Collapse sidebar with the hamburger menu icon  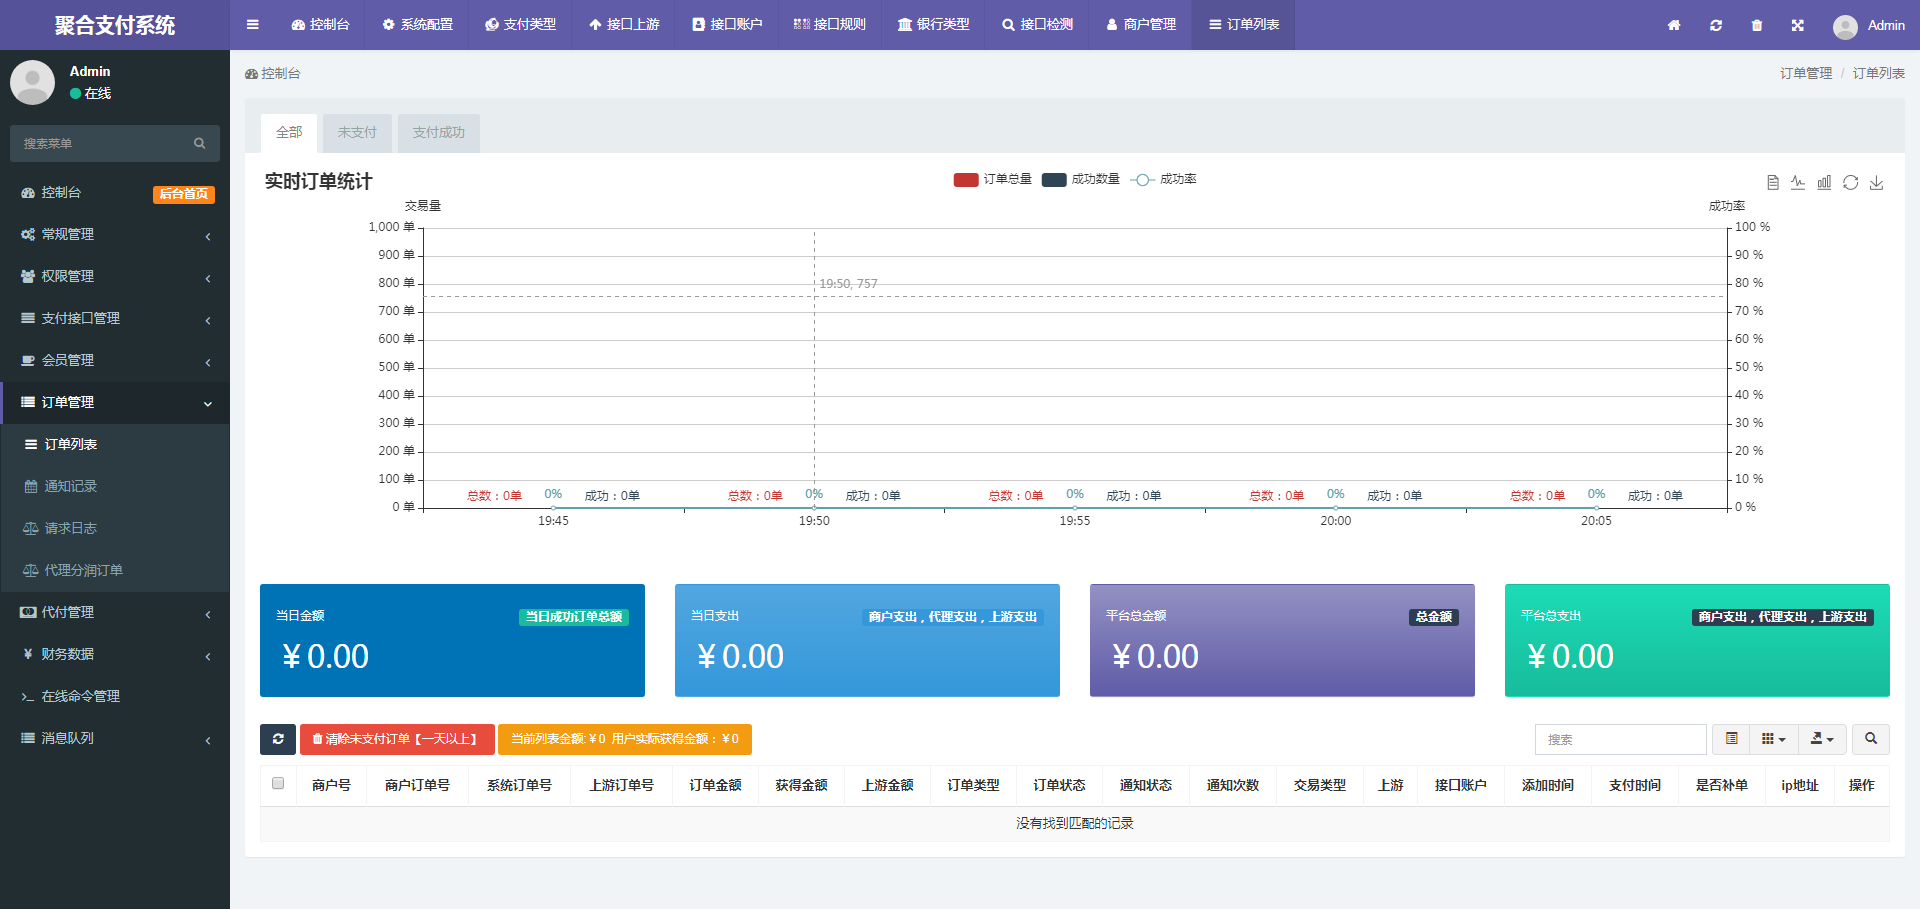253,25
